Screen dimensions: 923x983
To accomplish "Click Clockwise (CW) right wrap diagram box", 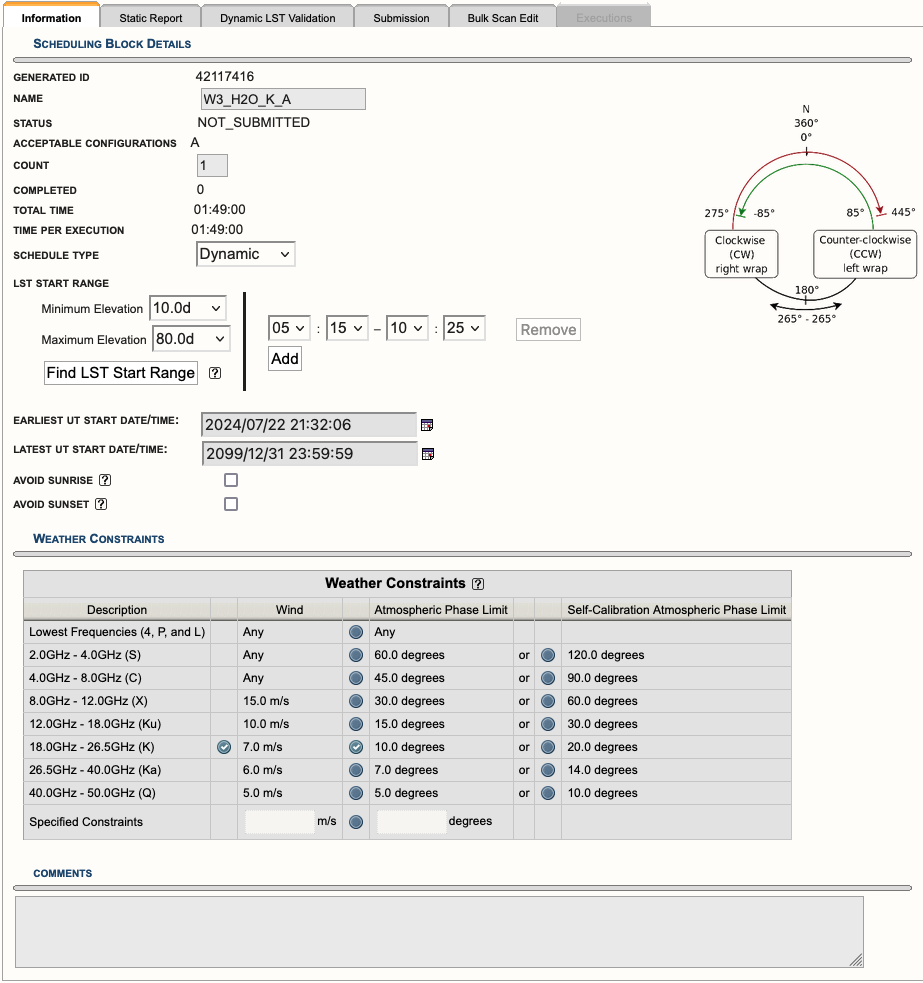I will coord(740,254).
